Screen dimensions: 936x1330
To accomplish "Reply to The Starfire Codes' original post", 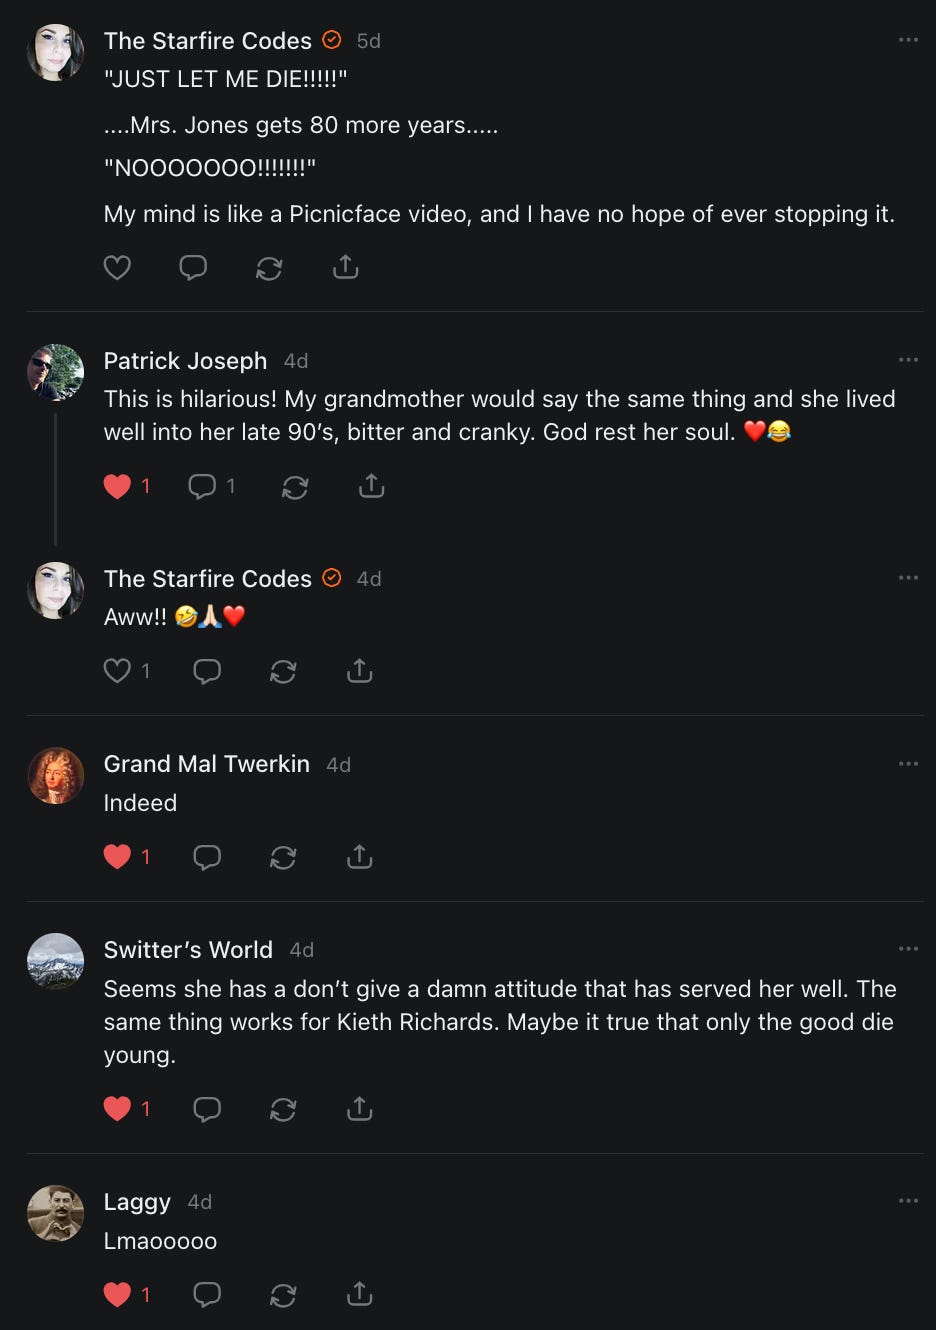I will click(x=193, y=267).
